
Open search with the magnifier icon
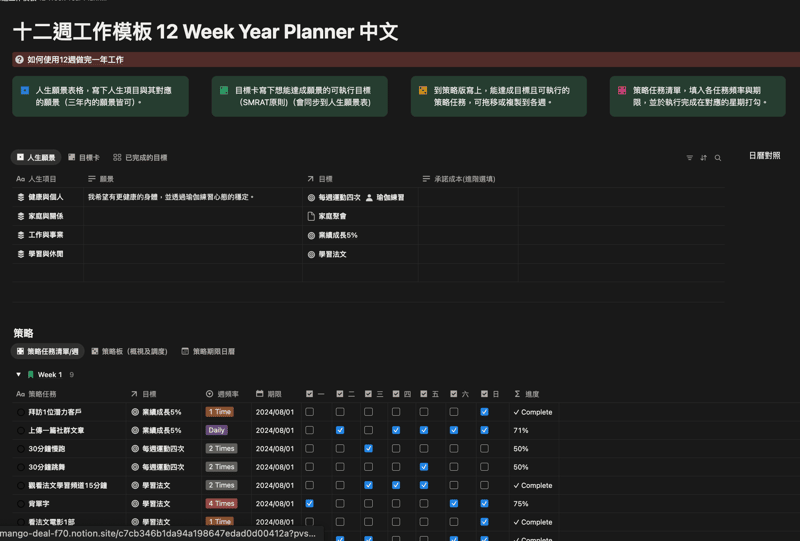click(x=718, y=158)
